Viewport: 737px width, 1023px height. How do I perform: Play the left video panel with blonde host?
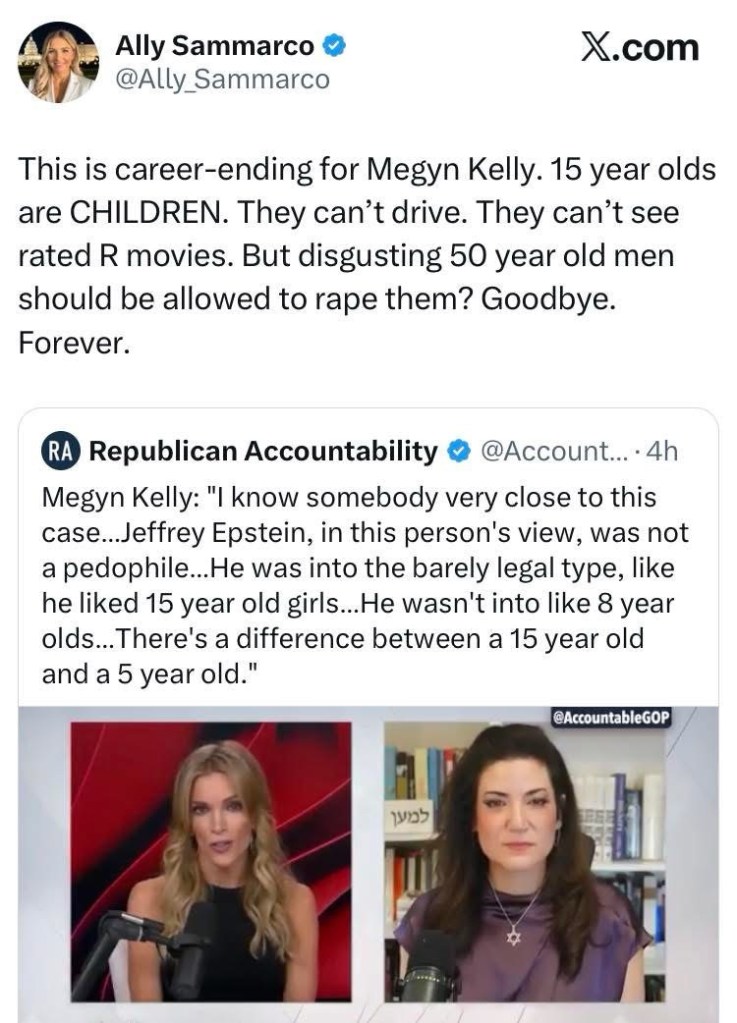click(210, 860)
